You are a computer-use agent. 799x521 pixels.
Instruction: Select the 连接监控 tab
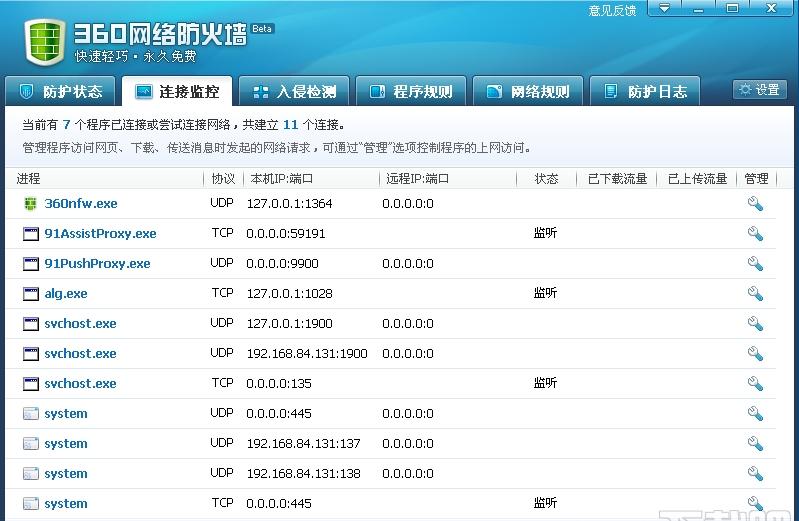click(x=177, y=91)
